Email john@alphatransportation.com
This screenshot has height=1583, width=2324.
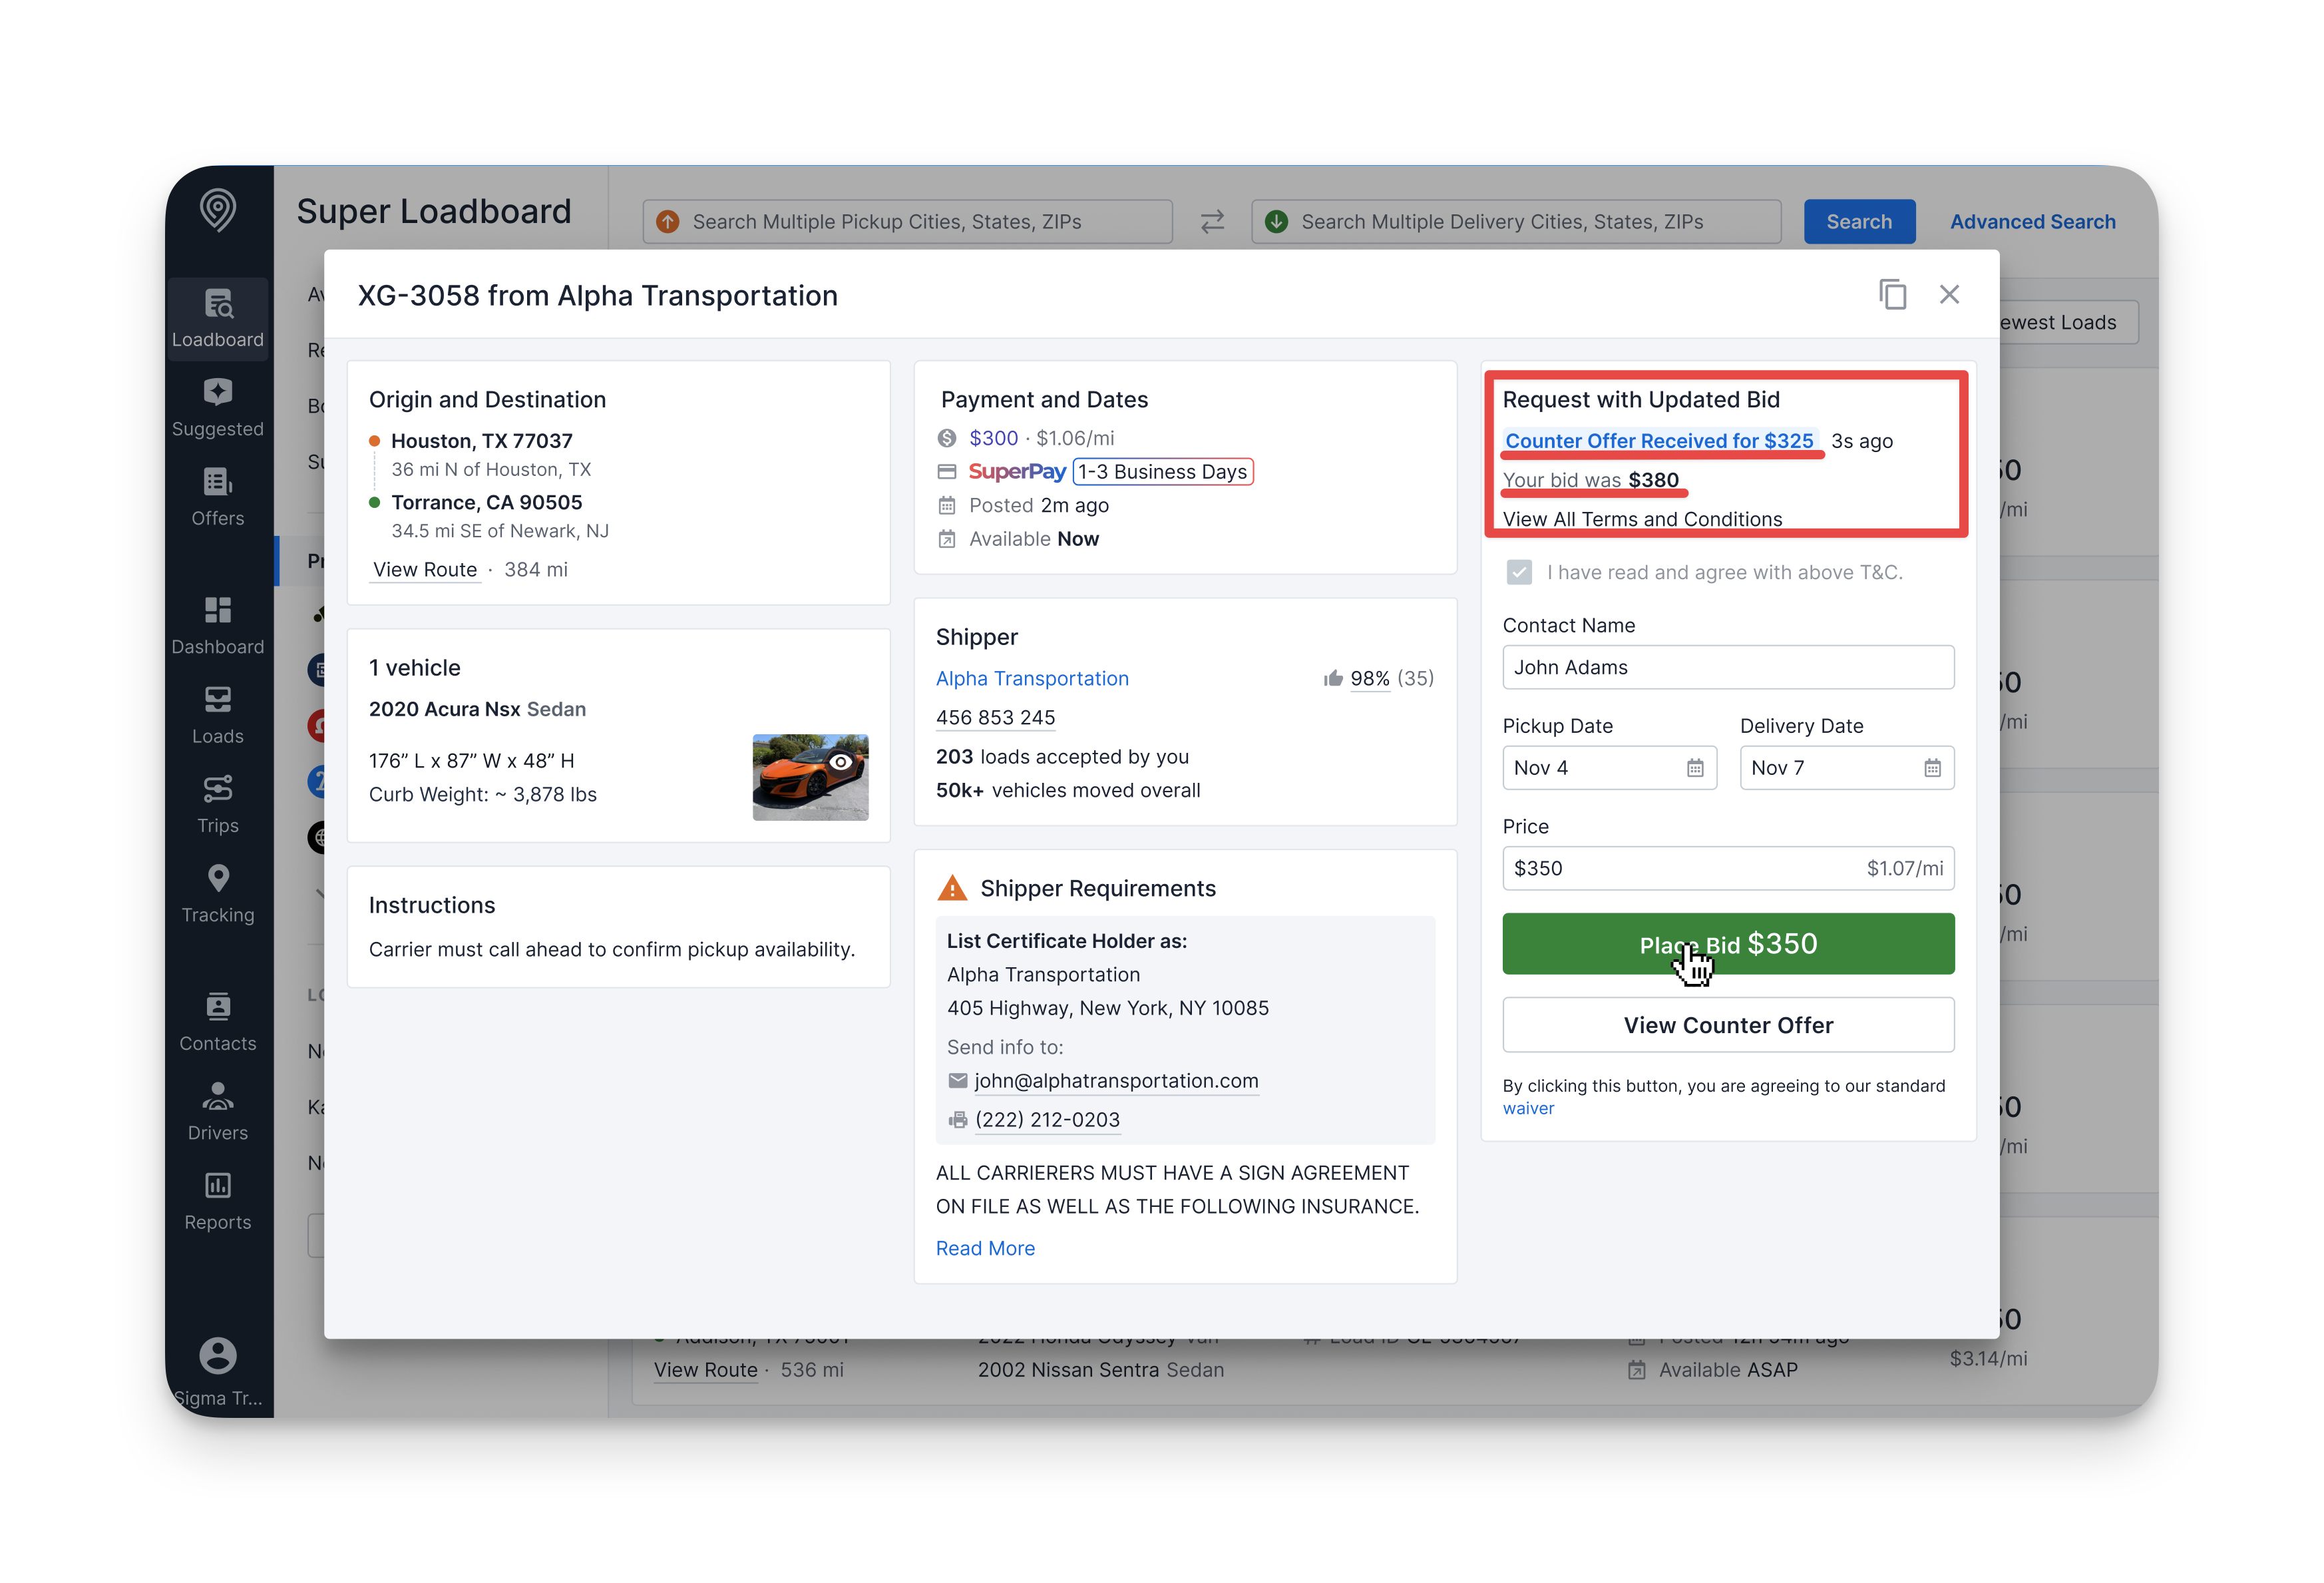[x=1116, y=1081]
